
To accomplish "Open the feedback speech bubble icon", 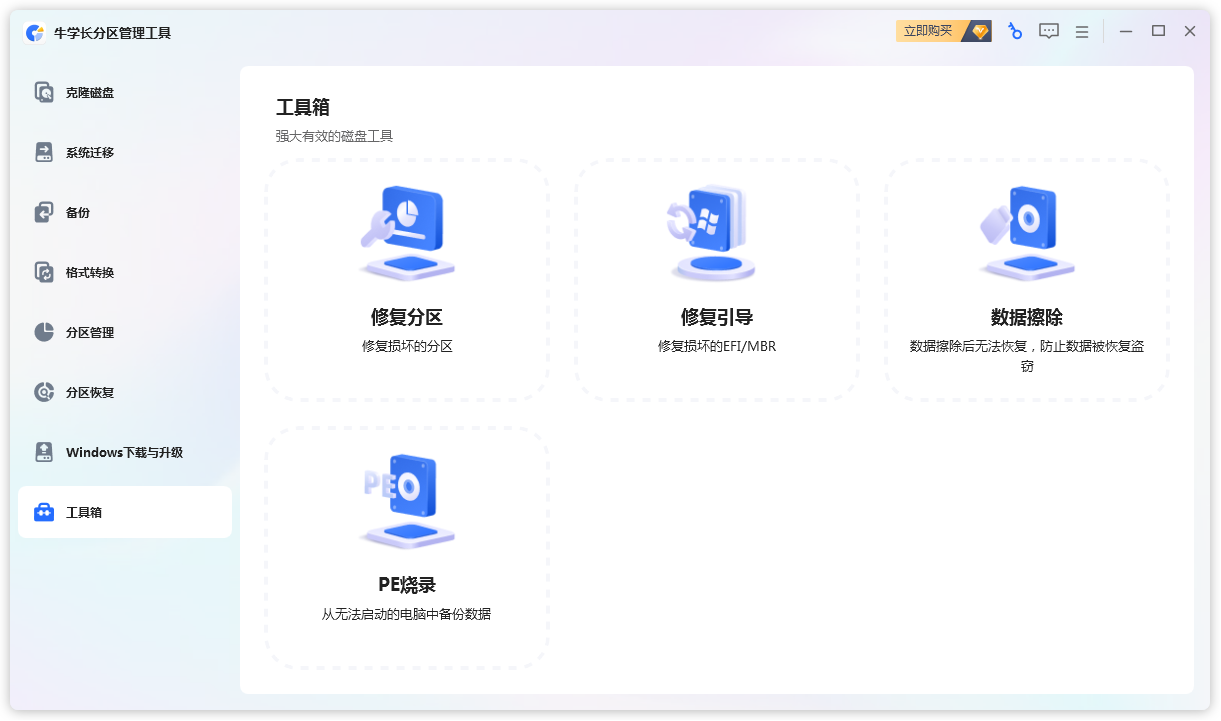I will pyautogui.click(x=1048, y=32).
